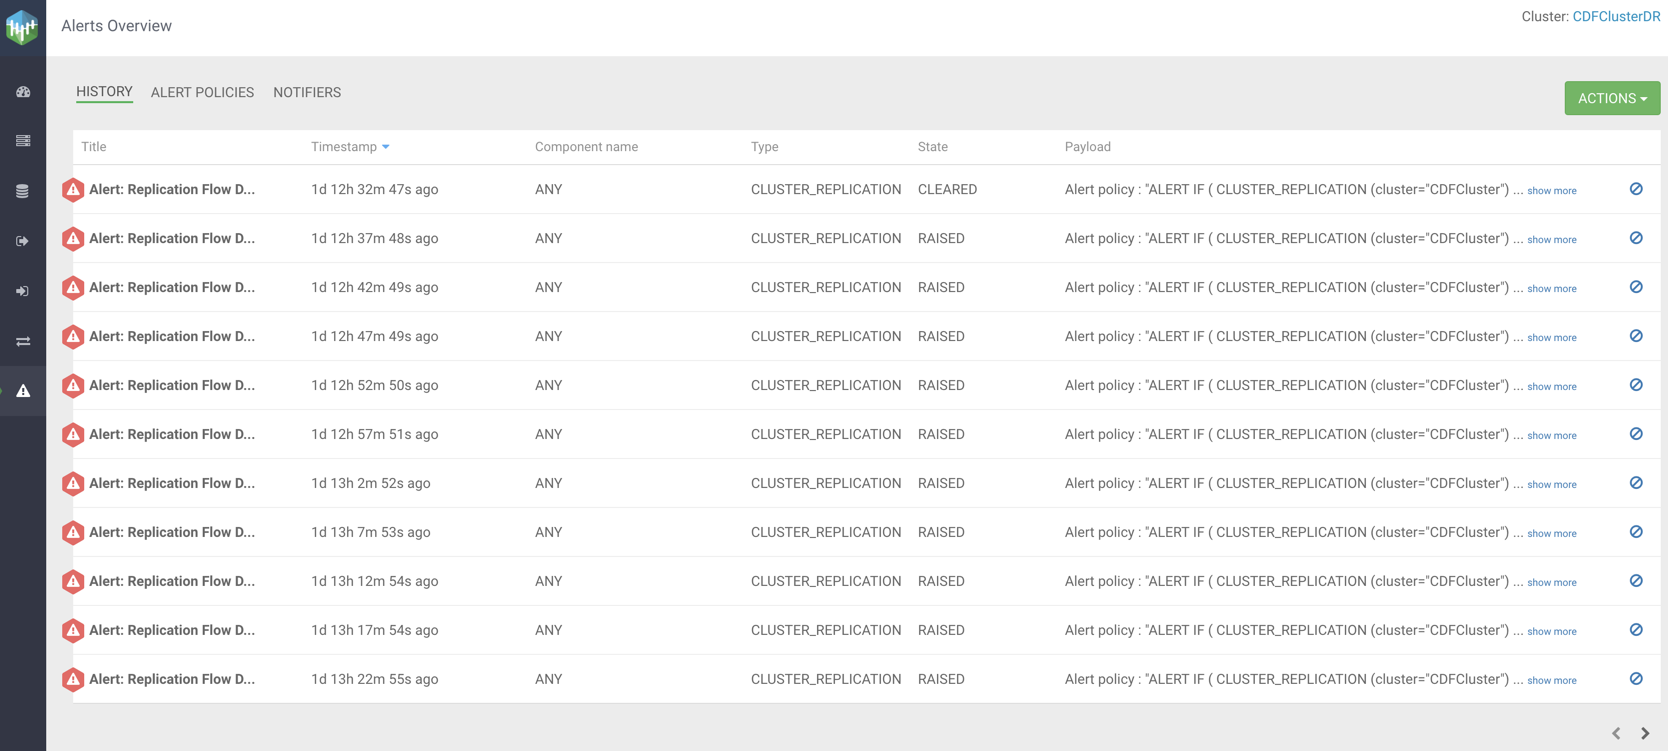The width and height of the screenshot is (1668, 751).
Task: Switch to the ALERT POLICIES tab
Action: pos(202,92)
